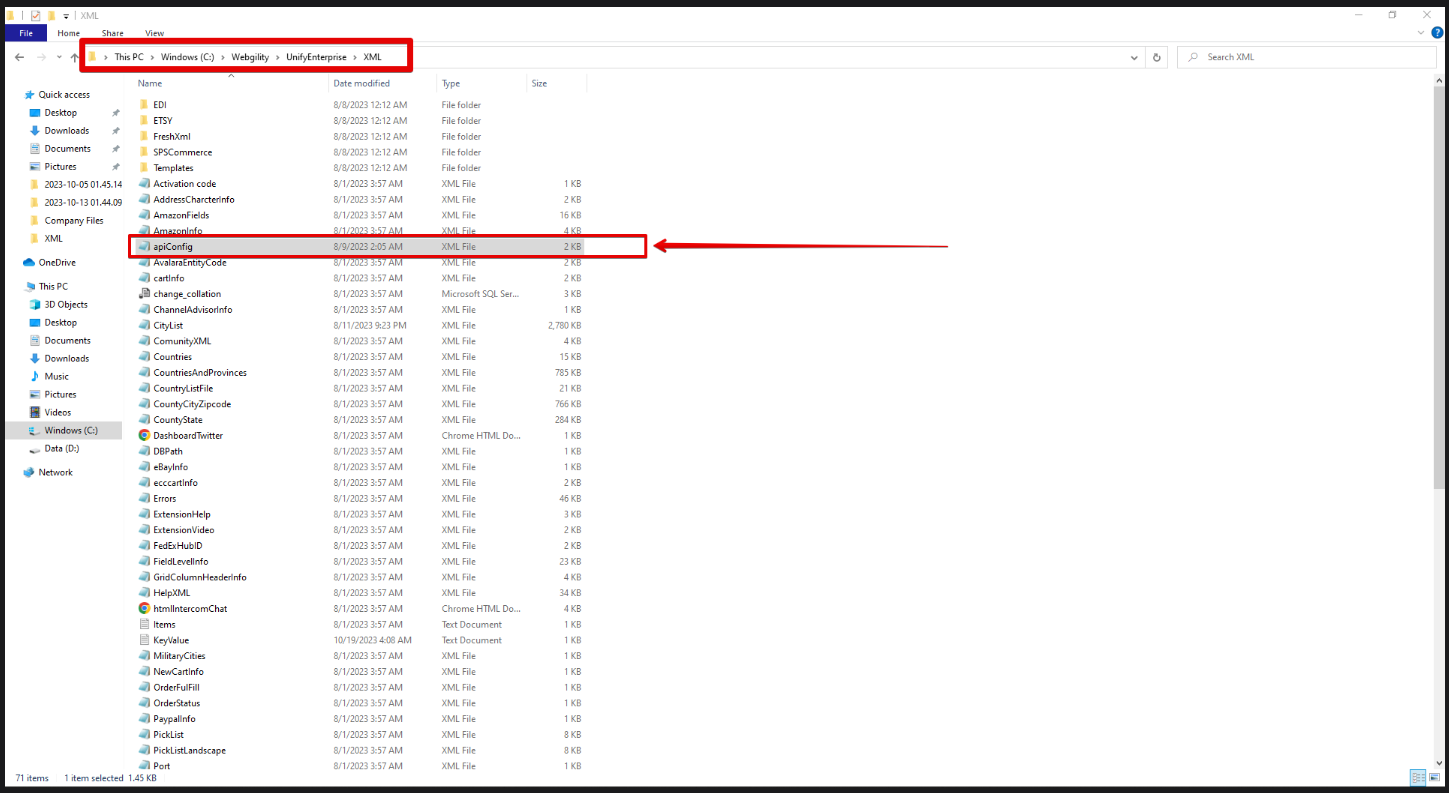Screen dimensions: 1449x793
Task: Click the change_collation SQL file icon
Action: click(x=144, y=294)
